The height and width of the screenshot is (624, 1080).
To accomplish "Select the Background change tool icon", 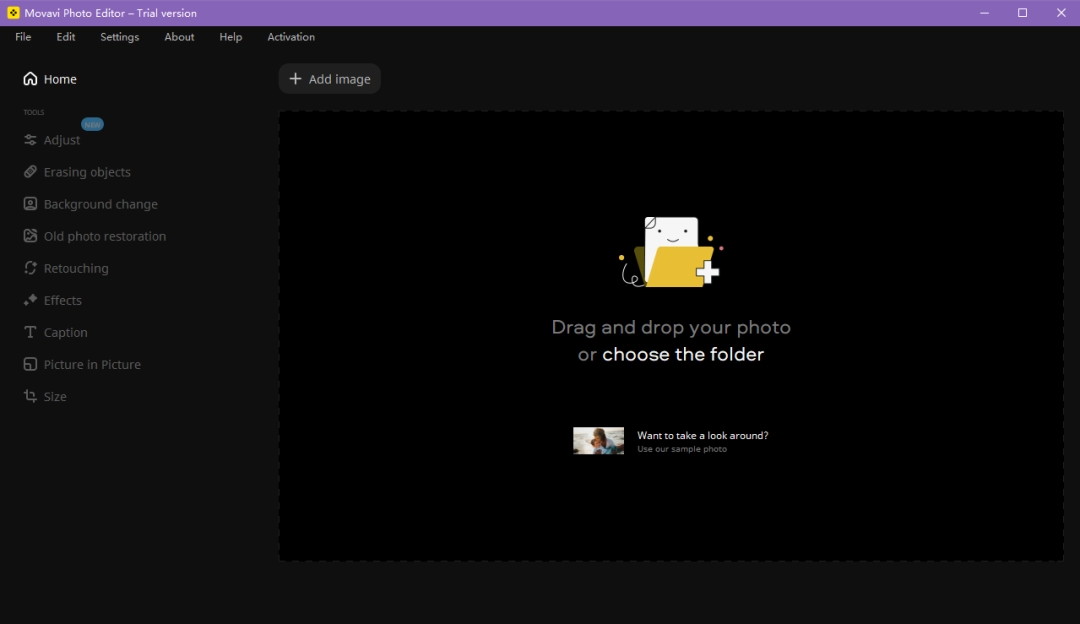I will (x=30, y=204).
